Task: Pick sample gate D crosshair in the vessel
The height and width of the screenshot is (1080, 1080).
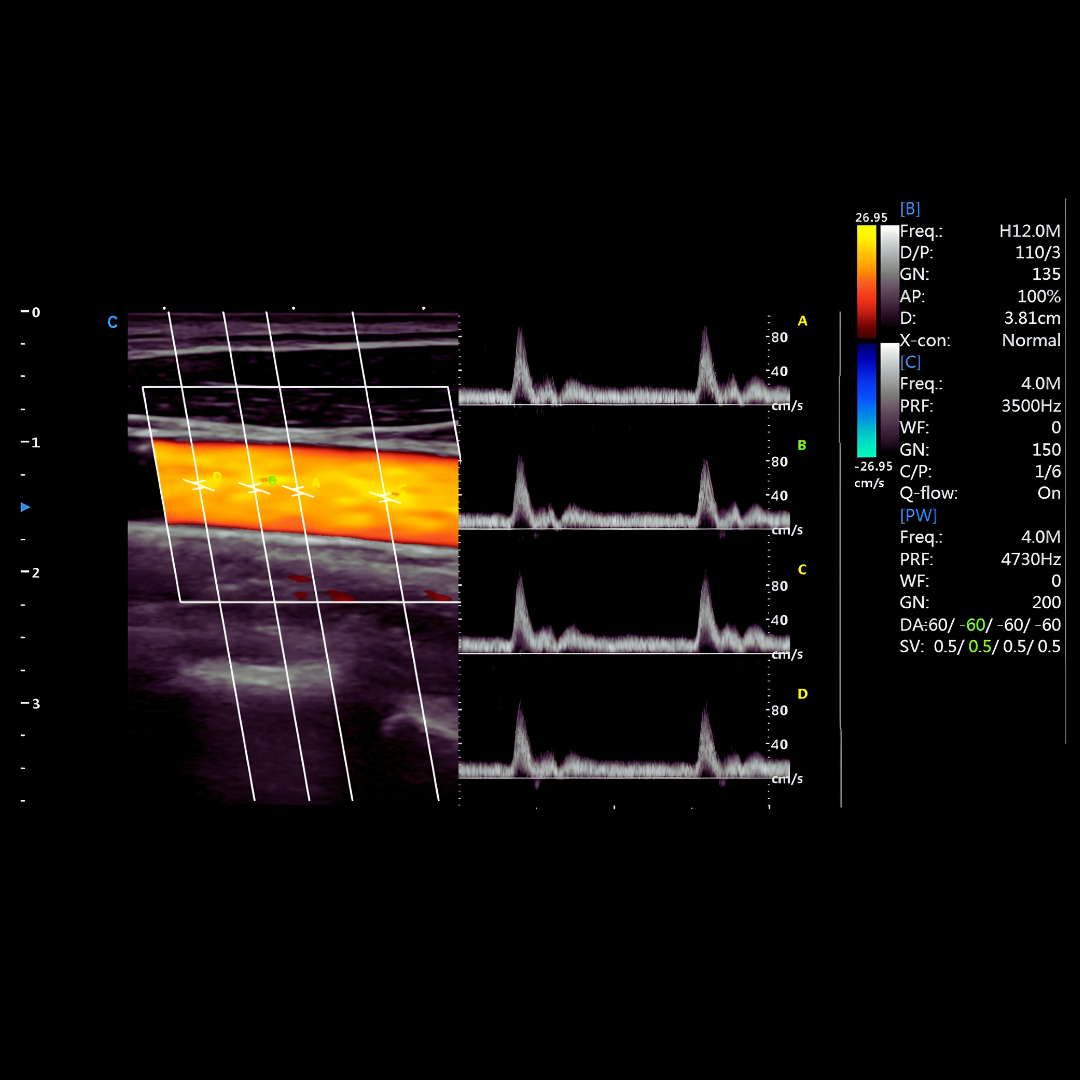Action: pyautogui.click(x=200, y=484)
